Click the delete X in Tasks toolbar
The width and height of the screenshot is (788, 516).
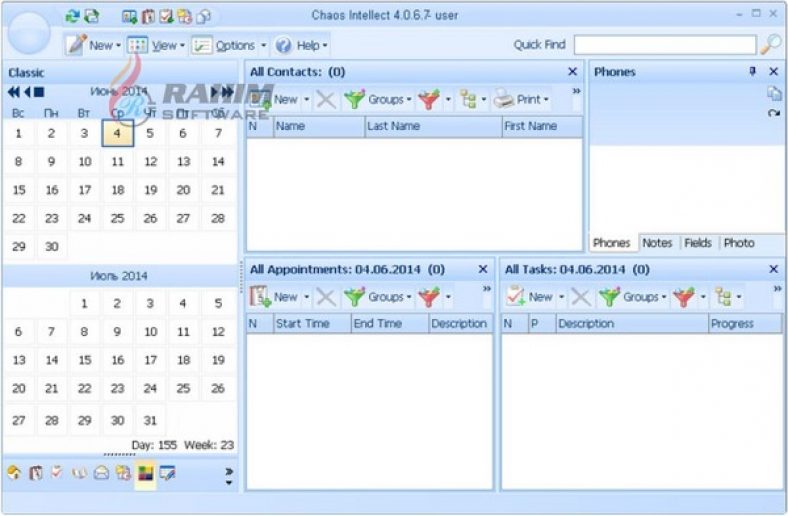click(581, 297)
